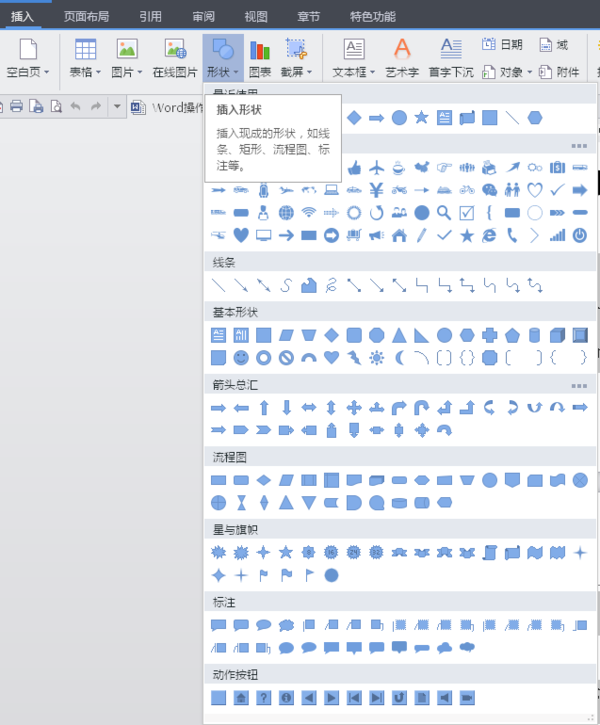Click the 域 field button
The height and width of the screenshot is (725, 600).
(x=554, y=44)
